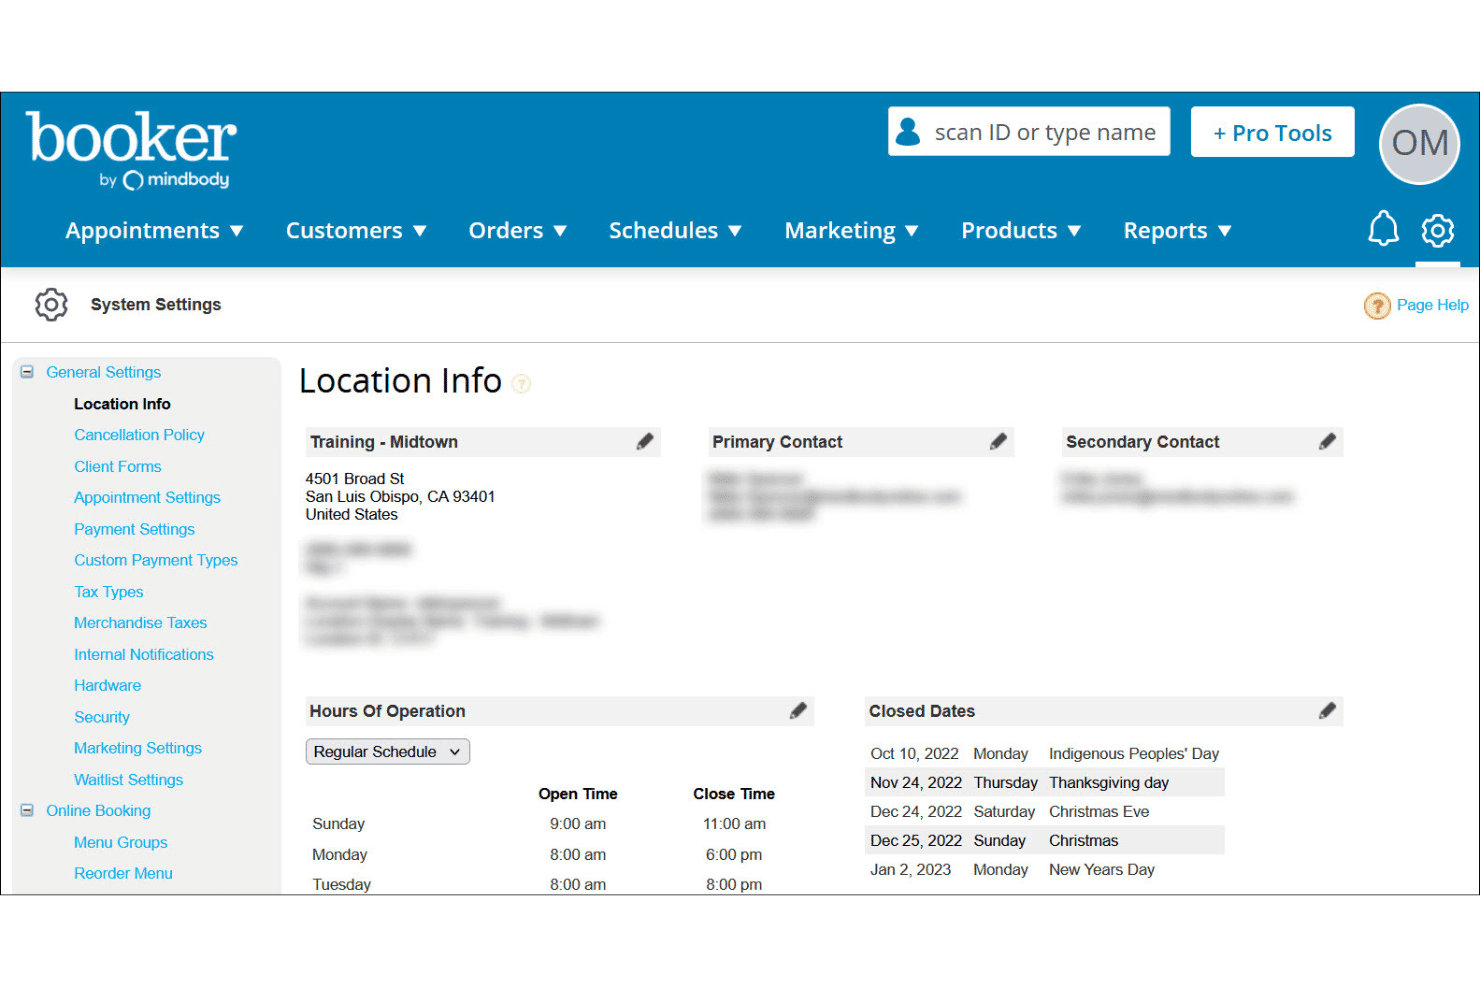
Task: Open Appointment Settings
Action: pos(147,497)
